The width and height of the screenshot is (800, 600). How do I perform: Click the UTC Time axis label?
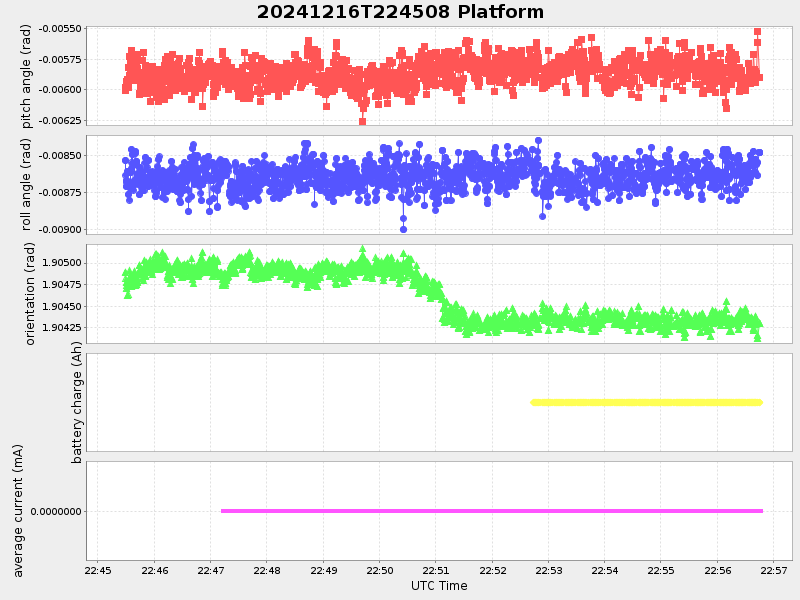coord(439,586)
